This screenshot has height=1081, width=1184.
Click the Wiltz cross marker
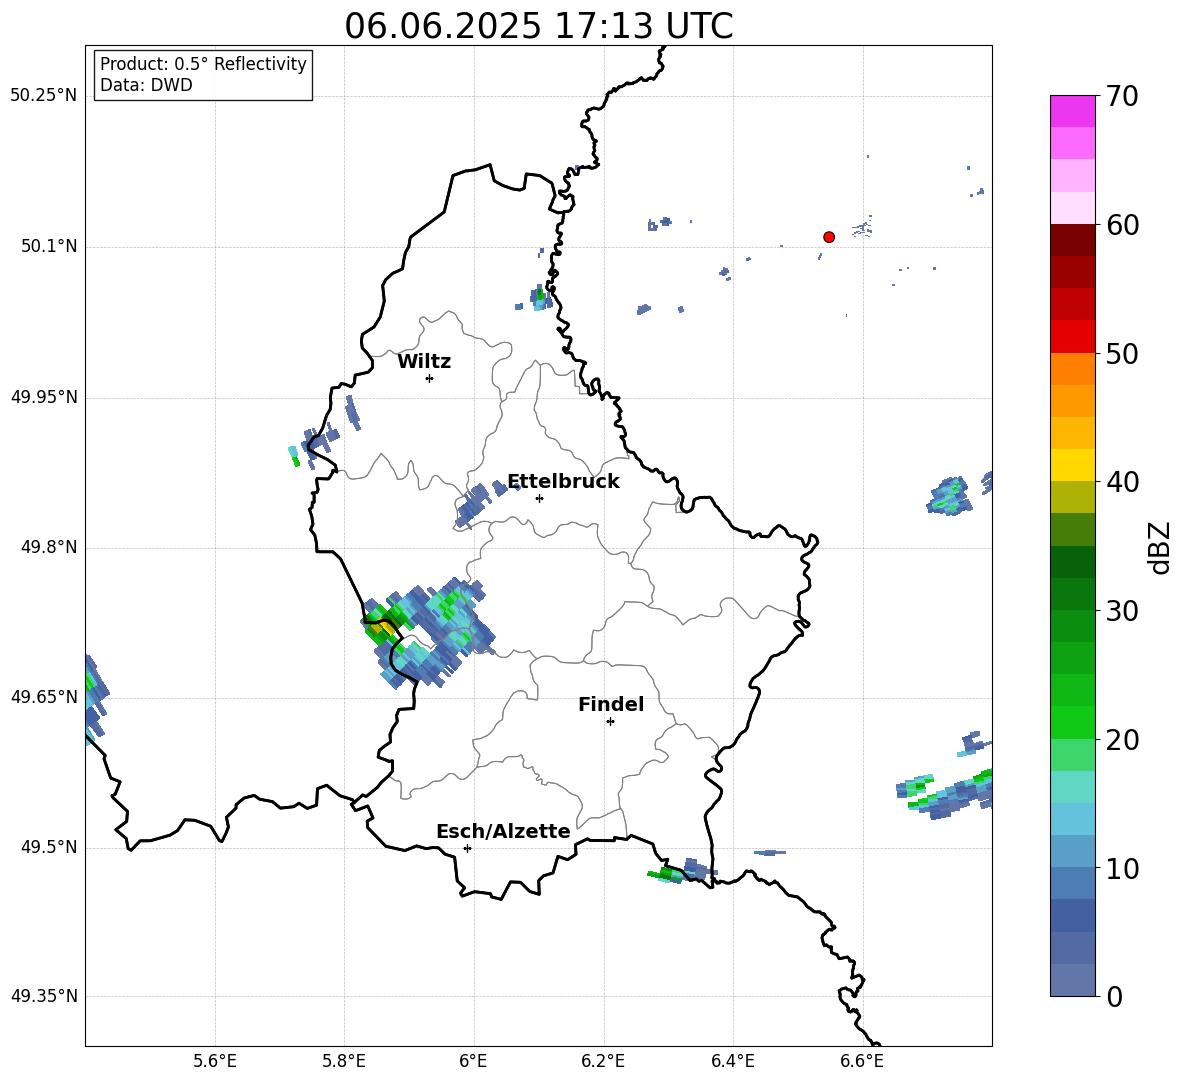pyautogui.click(x=430, y=378)
